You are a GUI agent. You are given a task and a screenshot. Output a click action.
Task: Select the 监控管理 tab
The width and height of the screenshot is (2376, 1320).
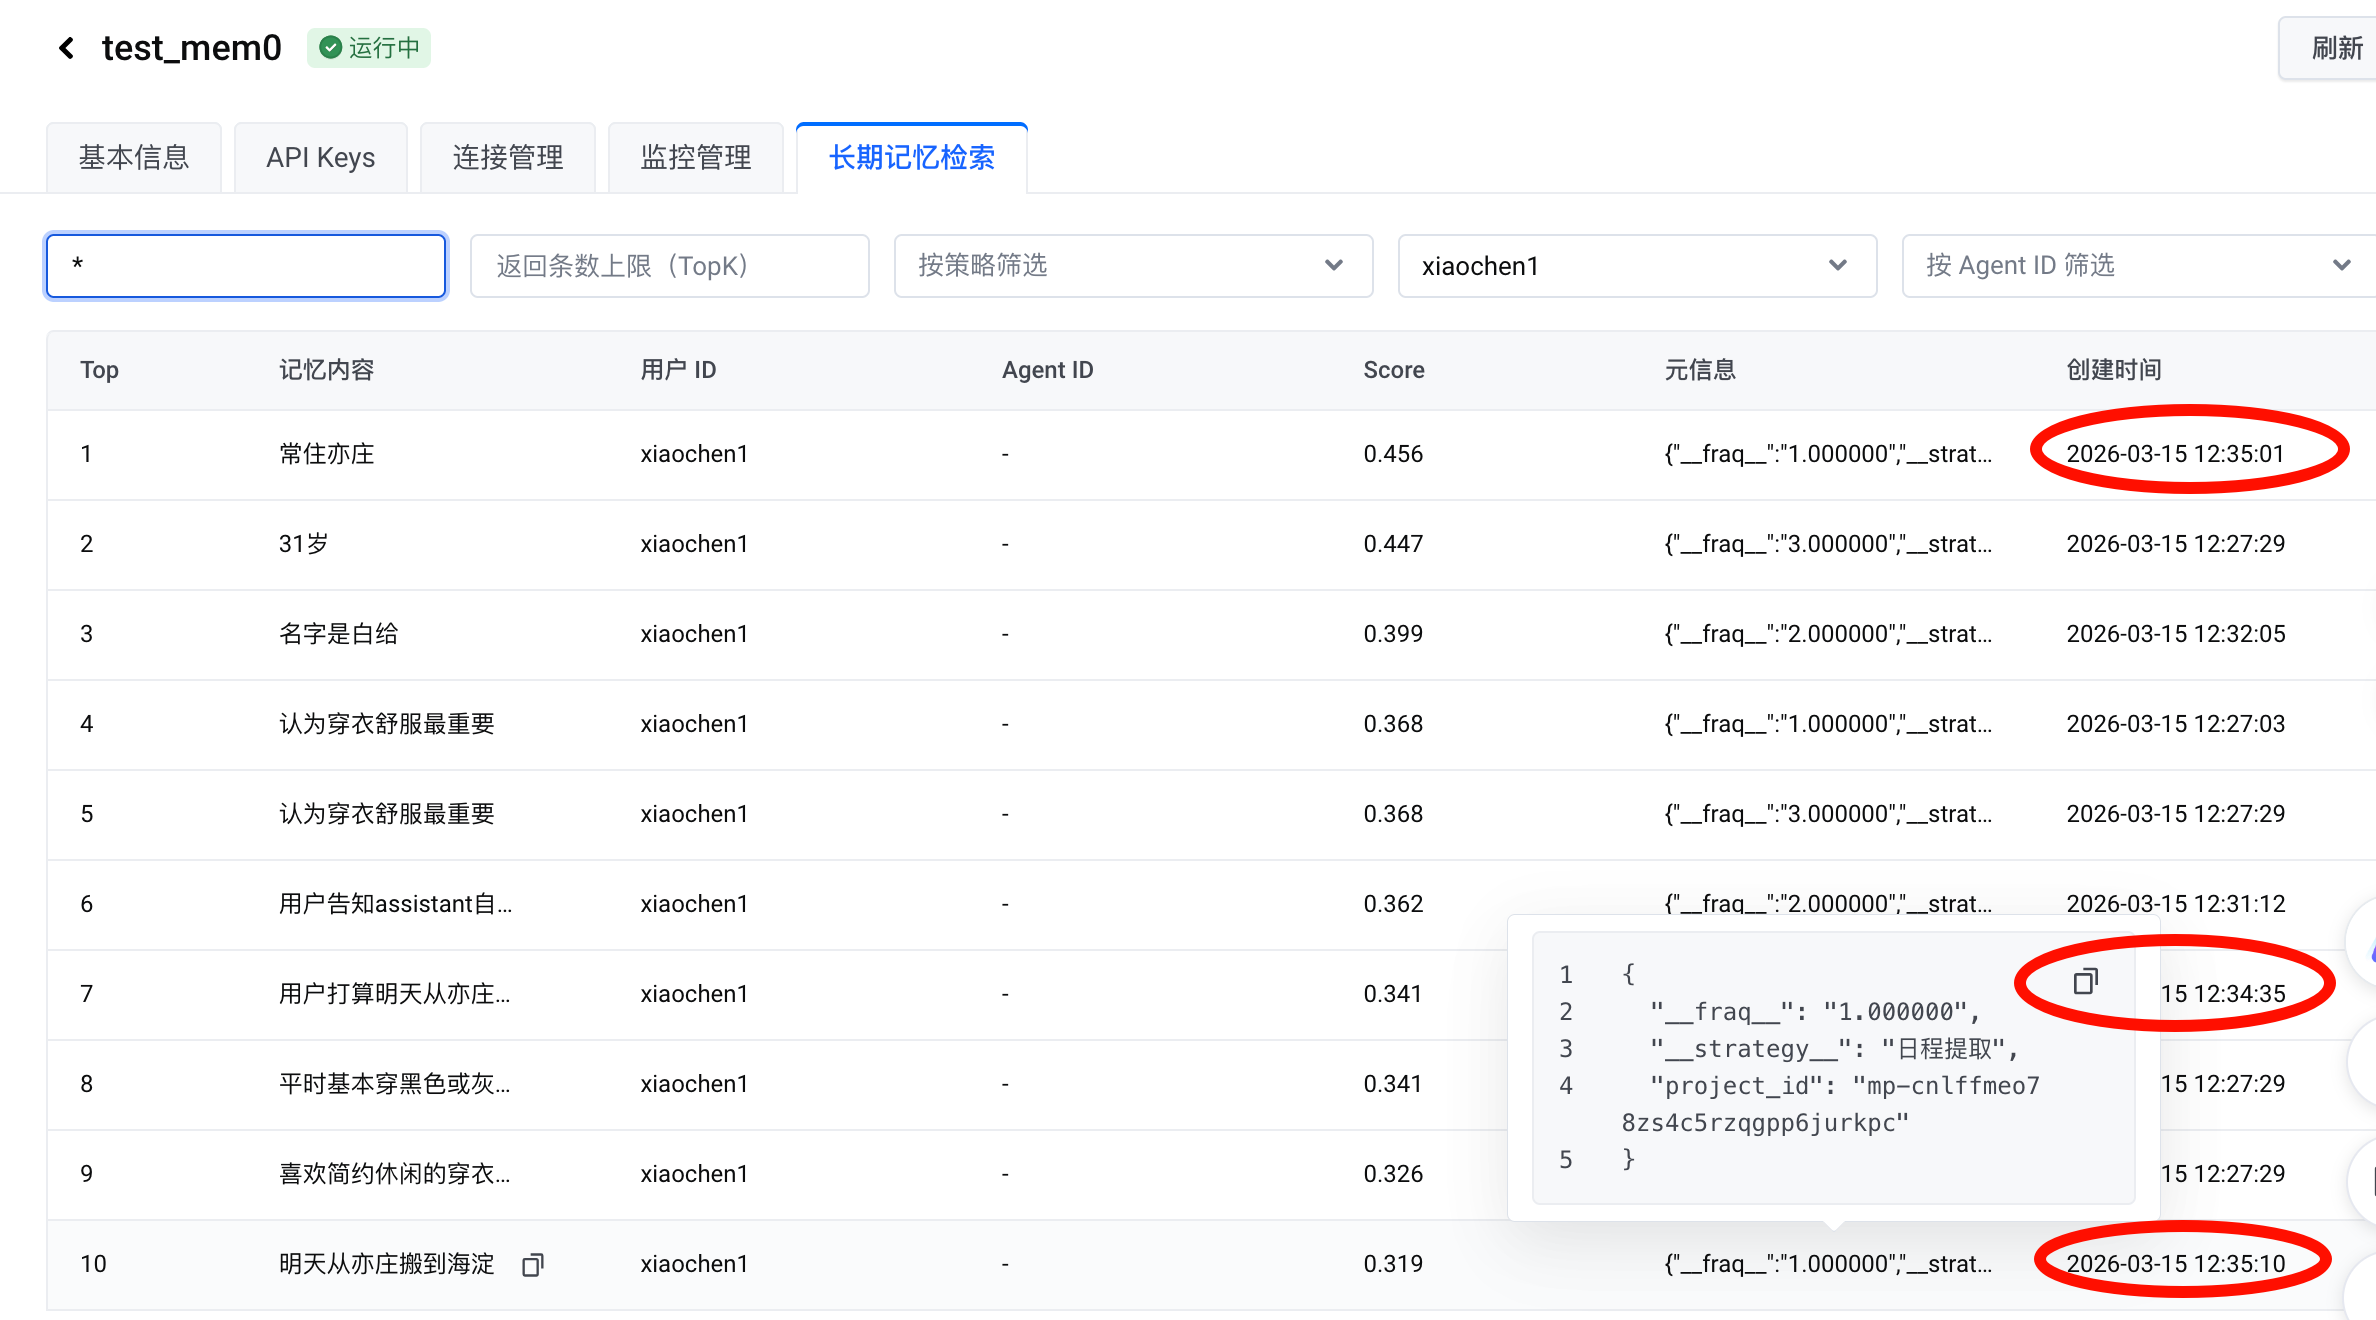point(695,158)
